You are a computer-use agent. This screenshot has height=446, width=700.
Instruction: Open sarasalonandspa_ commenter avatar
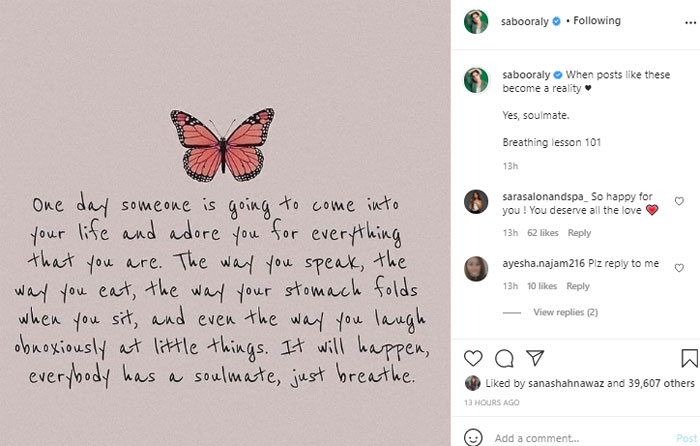pos(476,200)
